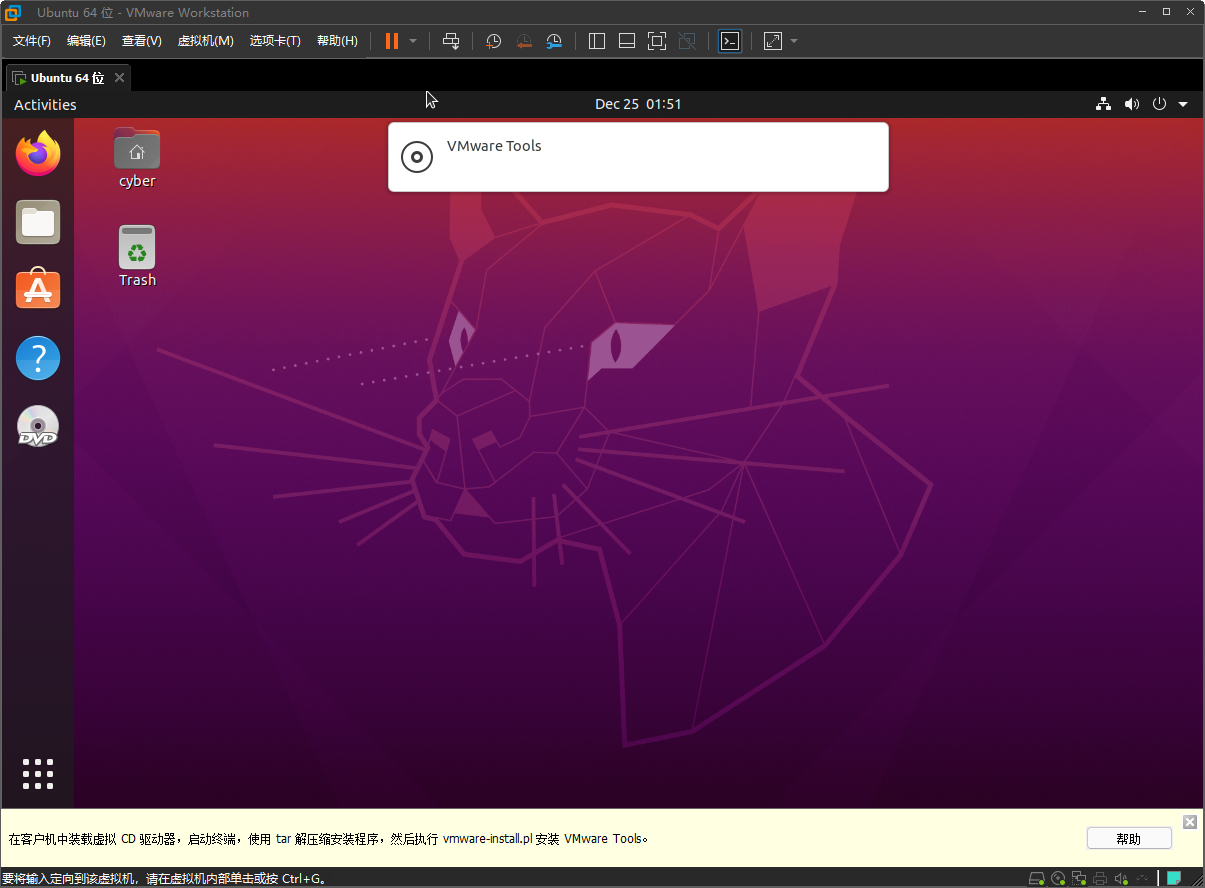Image resolution: width=1205 pixels, height=888 pixels.
Task: Open Activities overview in Ubuntu
Action: coord(45,104)
